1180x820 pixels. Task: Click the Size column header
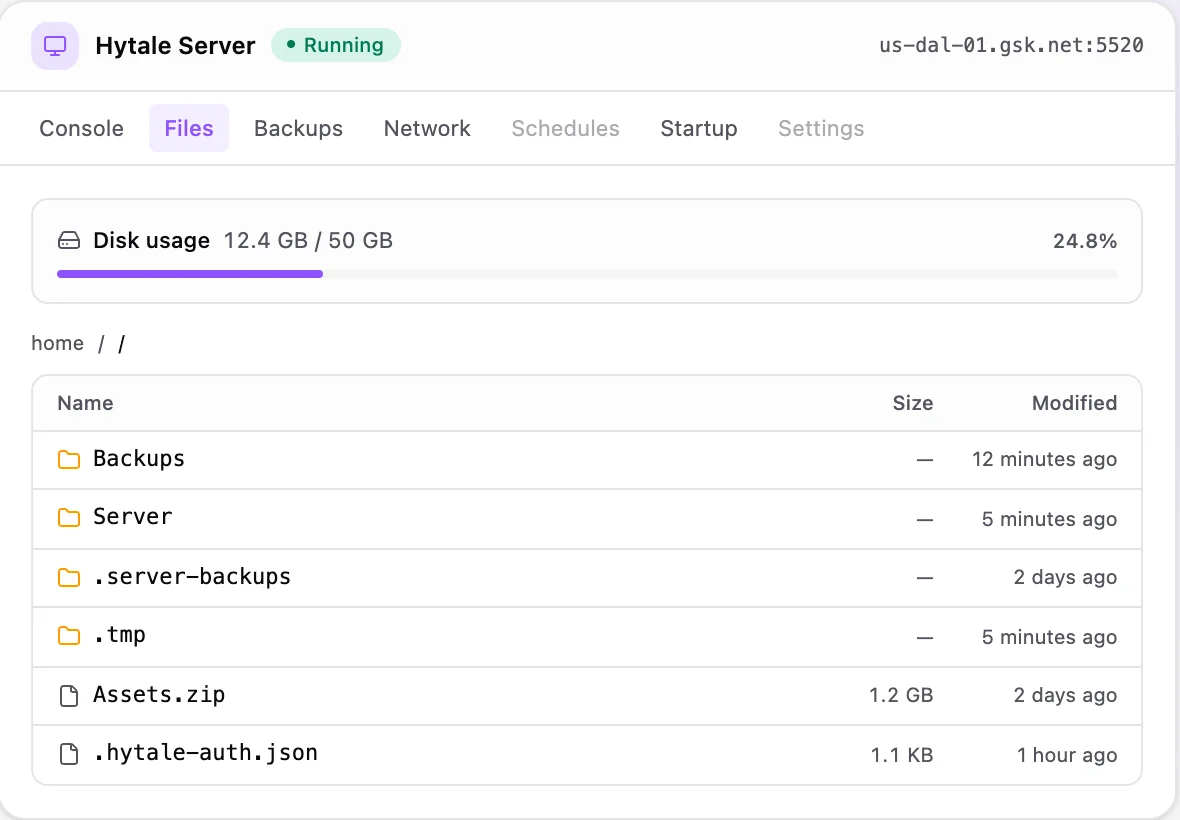(913, 403)
